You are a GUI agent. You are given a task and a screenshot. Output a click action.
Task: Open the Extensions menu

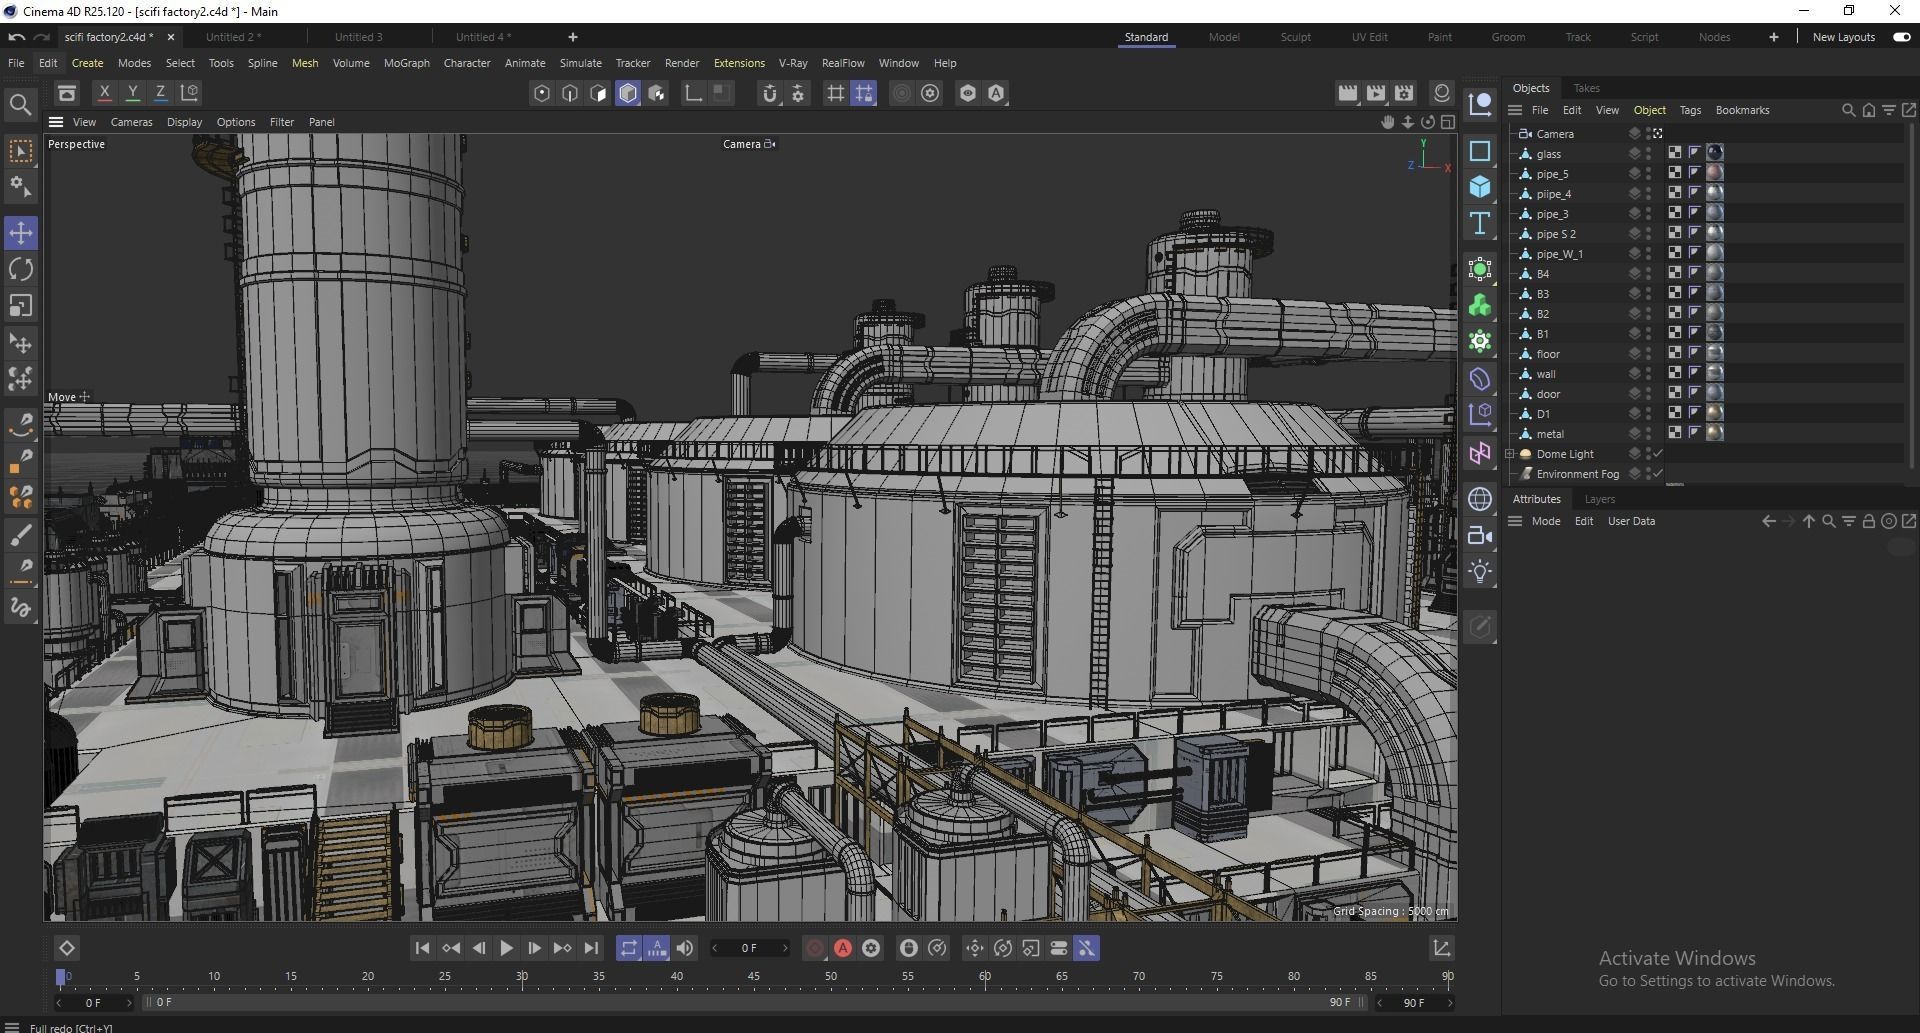pyautogui.click(x=739, y=63)
